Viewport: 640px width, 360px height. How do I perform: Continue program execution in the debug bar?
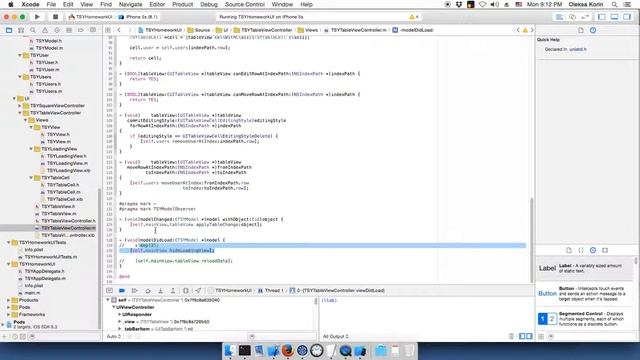tap(134, 291)
